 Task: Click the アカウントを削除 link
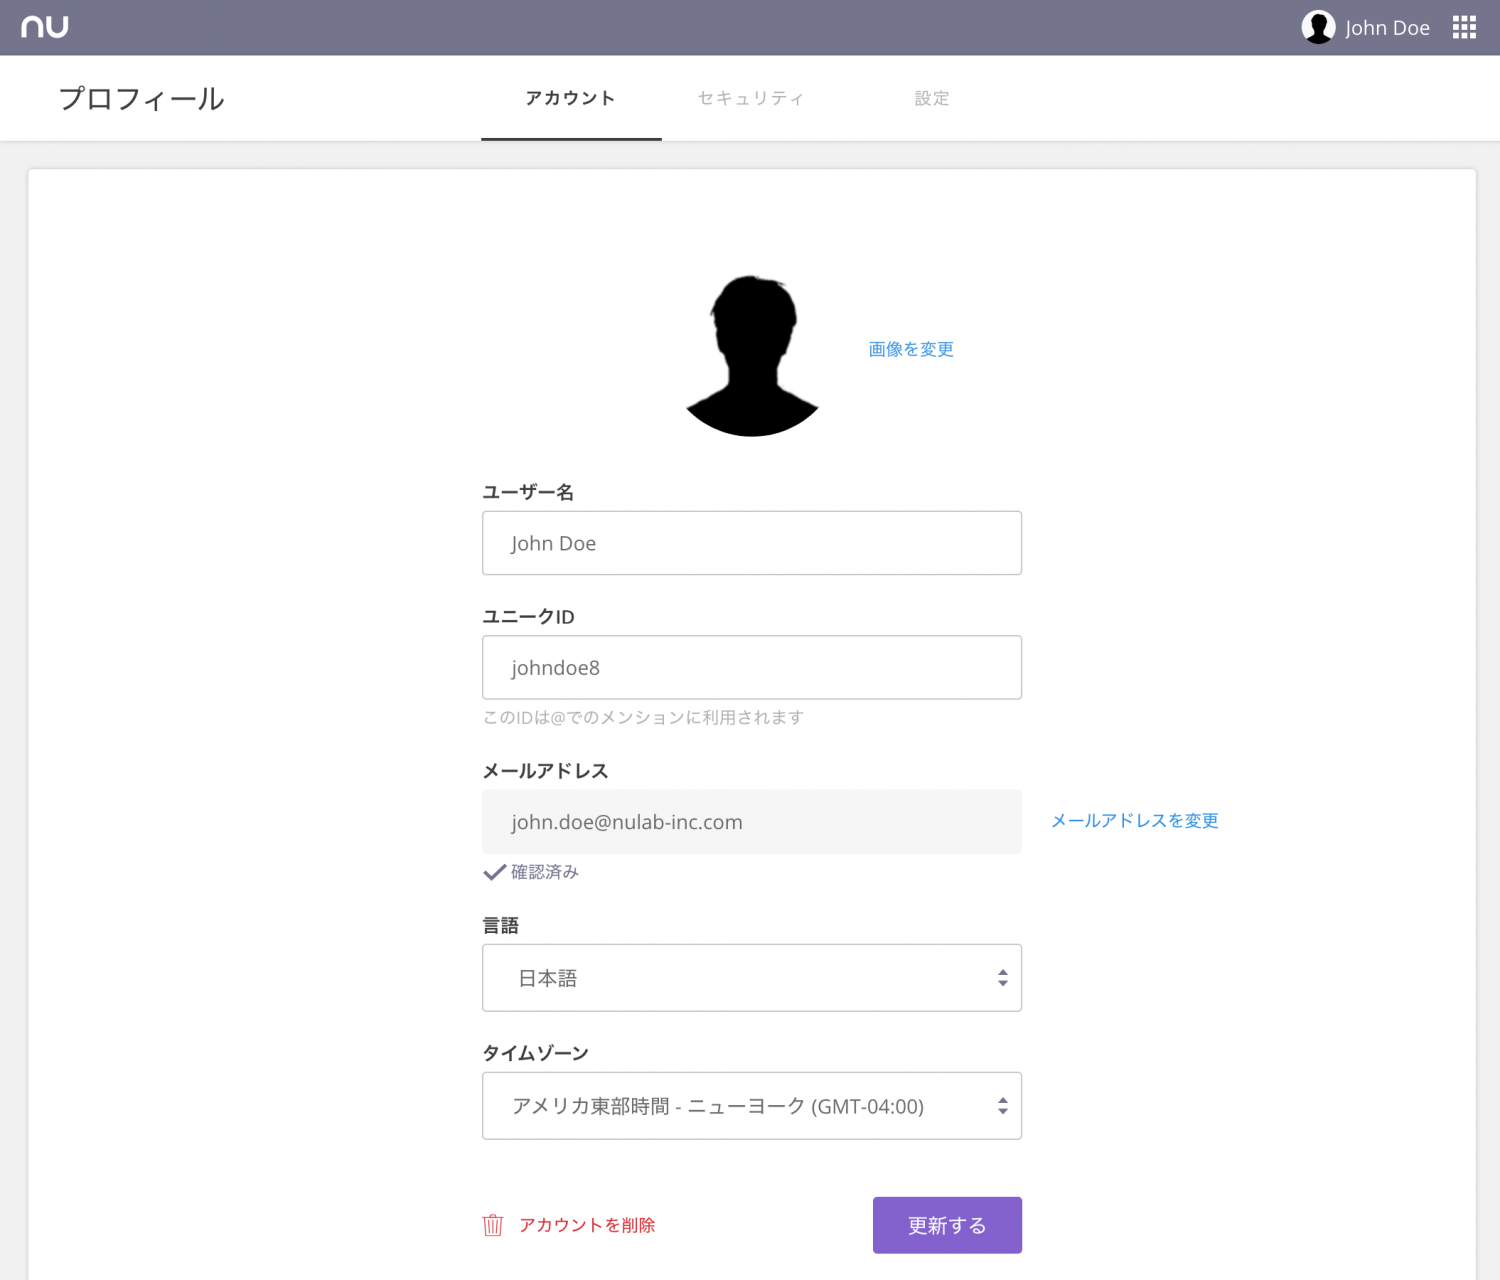coord(587,1225)
